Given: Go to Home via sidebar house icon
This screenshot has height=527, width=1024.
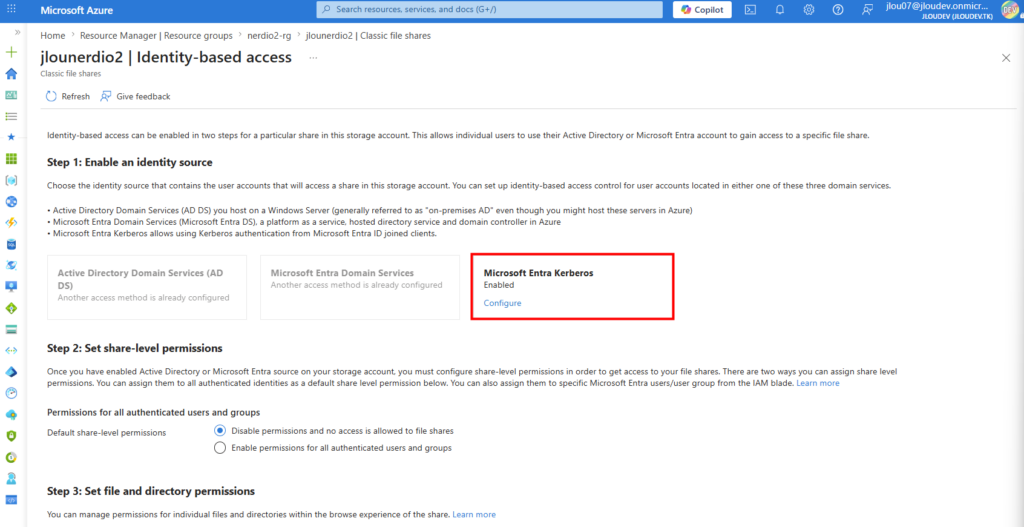Looking at the screenshot, I should pyautogui.click(x=11, y=74).
